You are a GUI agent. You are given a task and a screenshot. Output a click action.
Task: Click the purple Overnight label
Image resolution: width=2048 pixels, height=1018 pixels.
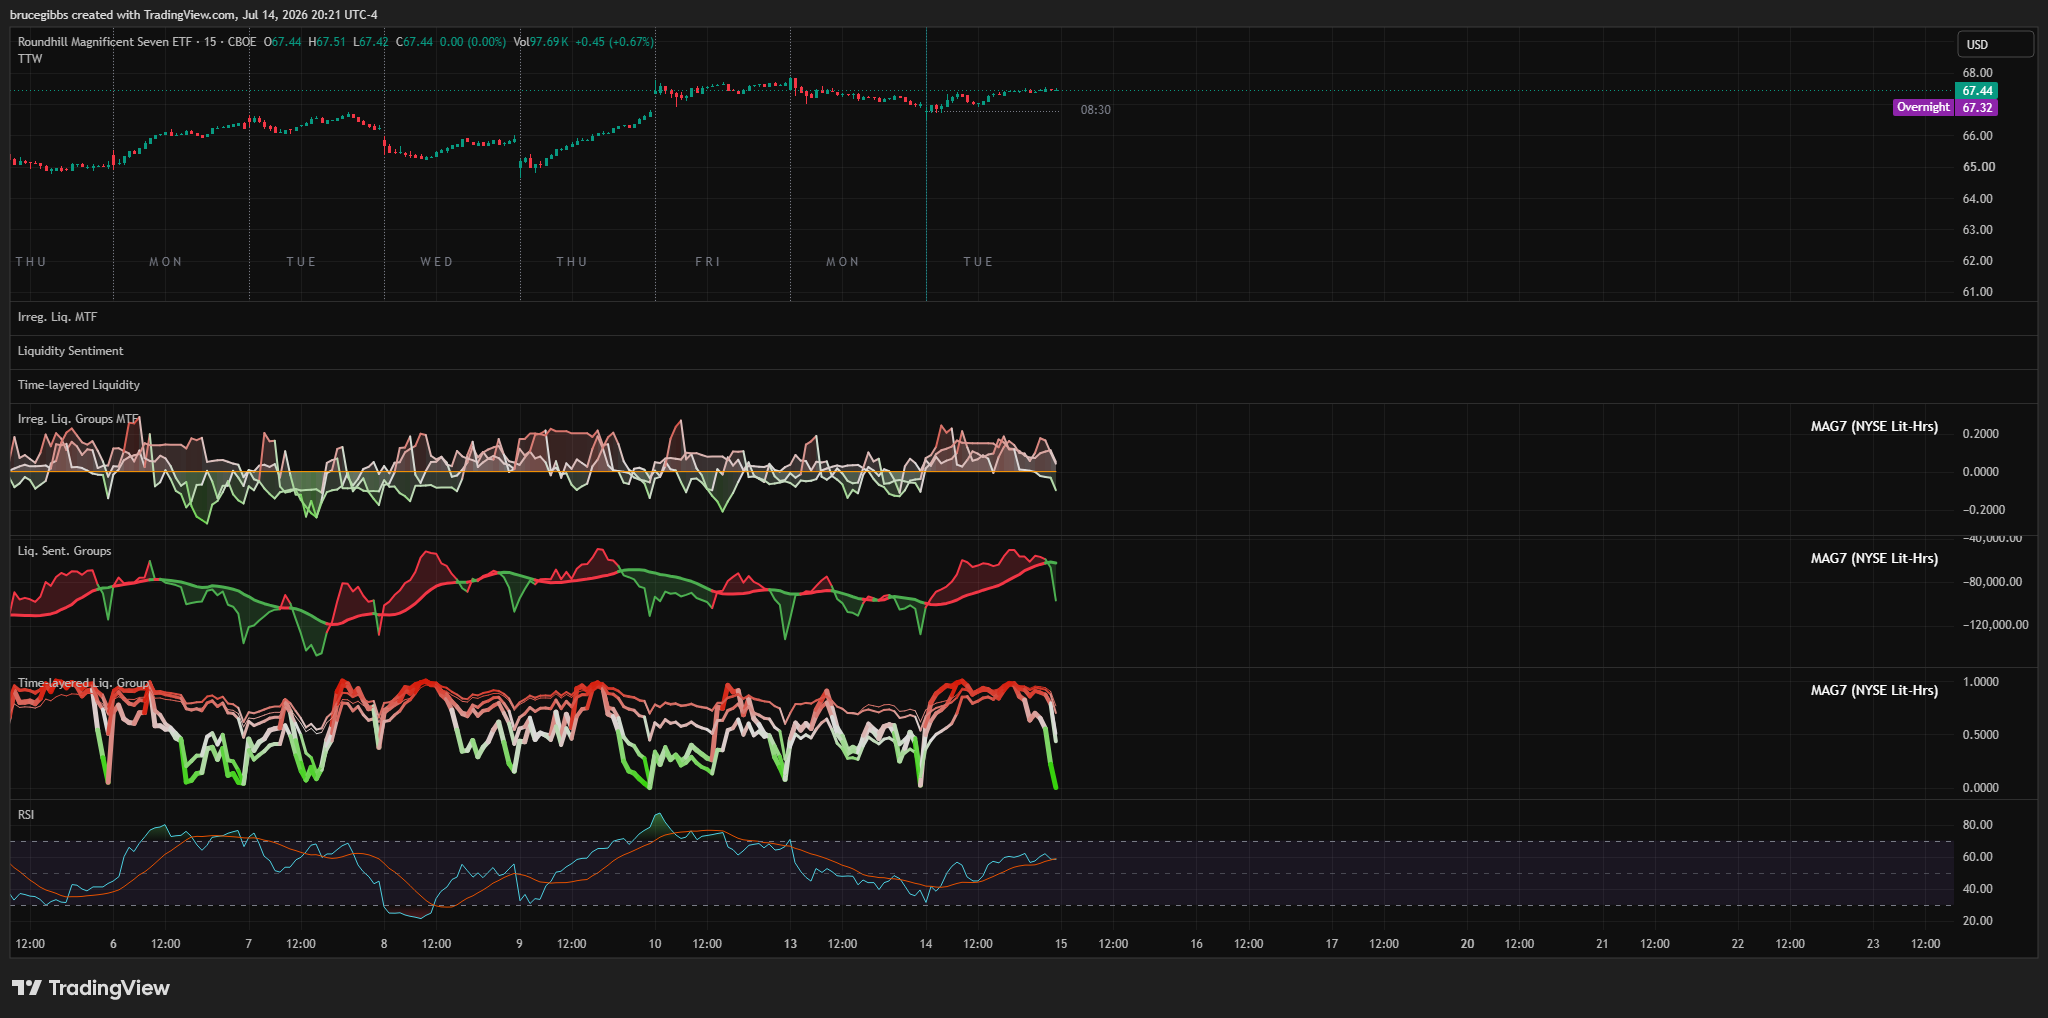[x=1923, y=107]
